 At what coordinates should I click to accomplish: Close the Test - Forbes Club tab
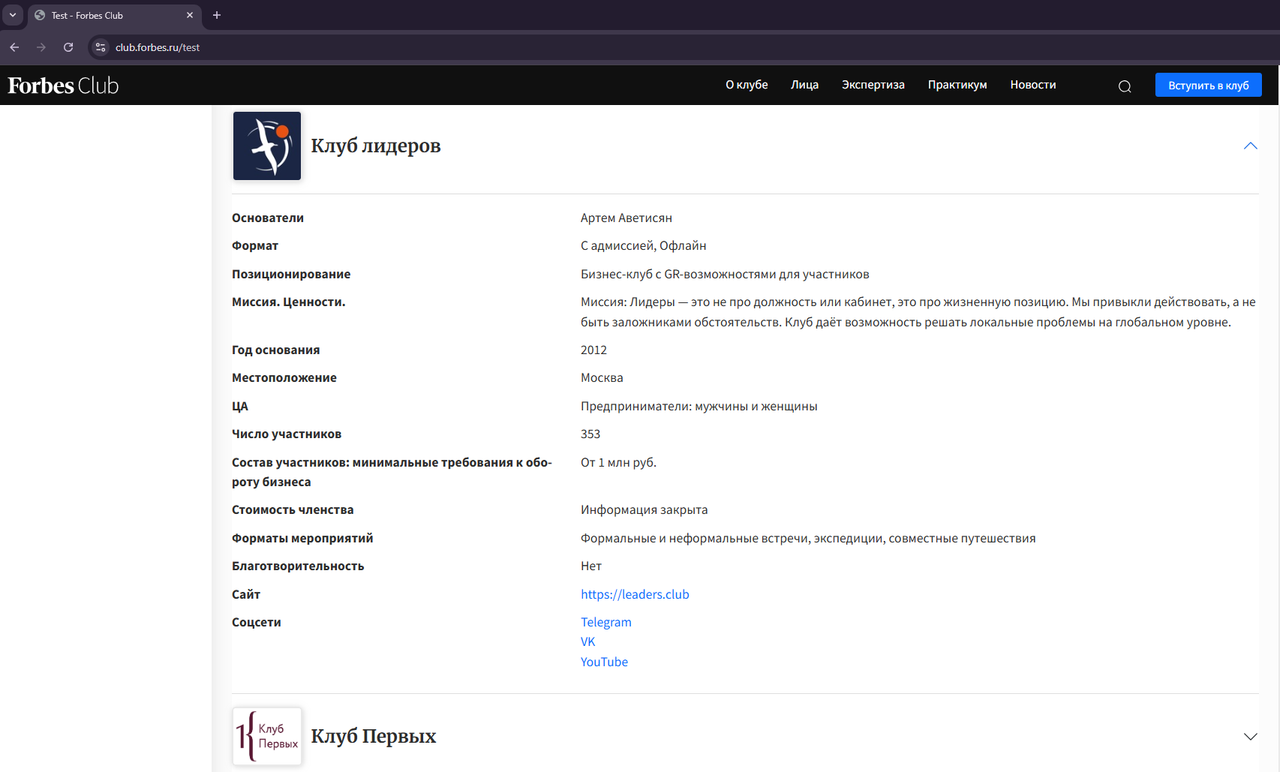click(x=190, y=15)
